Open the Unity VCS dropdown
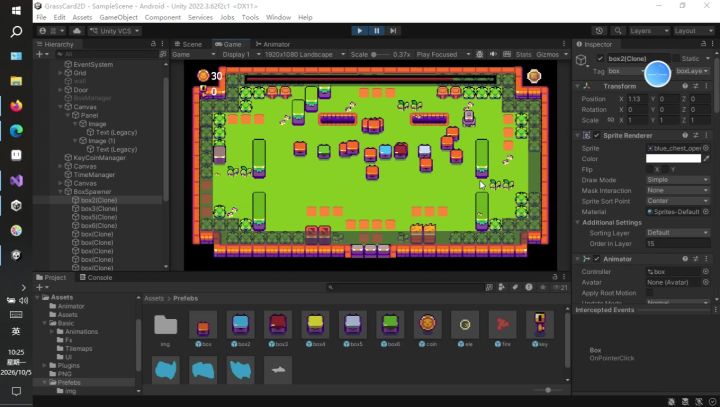Screen dimensions: 720x407 115,31
